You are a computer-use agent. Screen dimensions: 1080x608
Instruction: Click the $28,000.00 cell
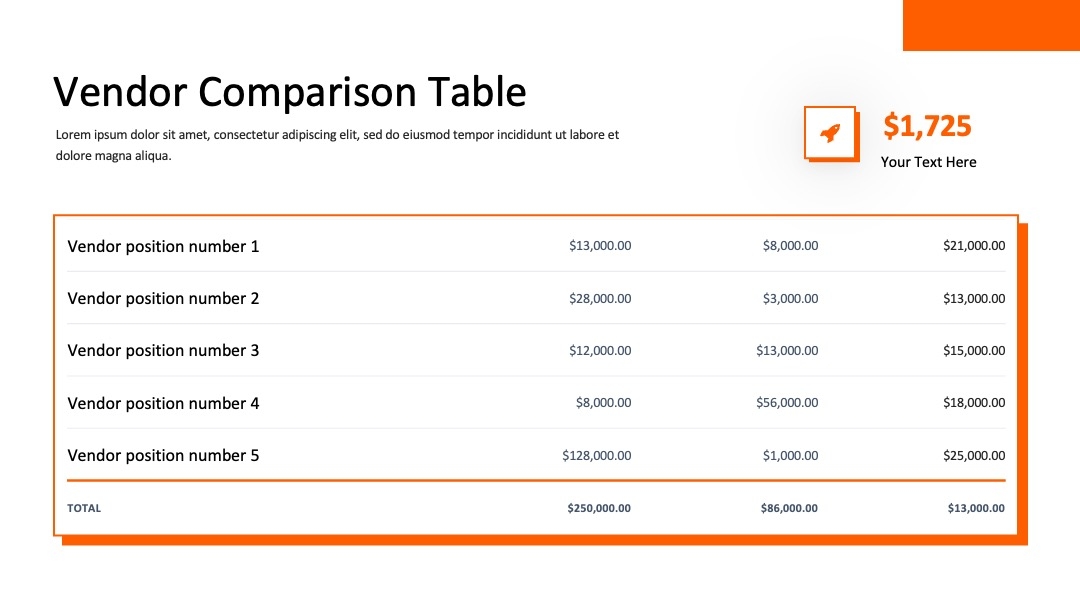[600, 298]
